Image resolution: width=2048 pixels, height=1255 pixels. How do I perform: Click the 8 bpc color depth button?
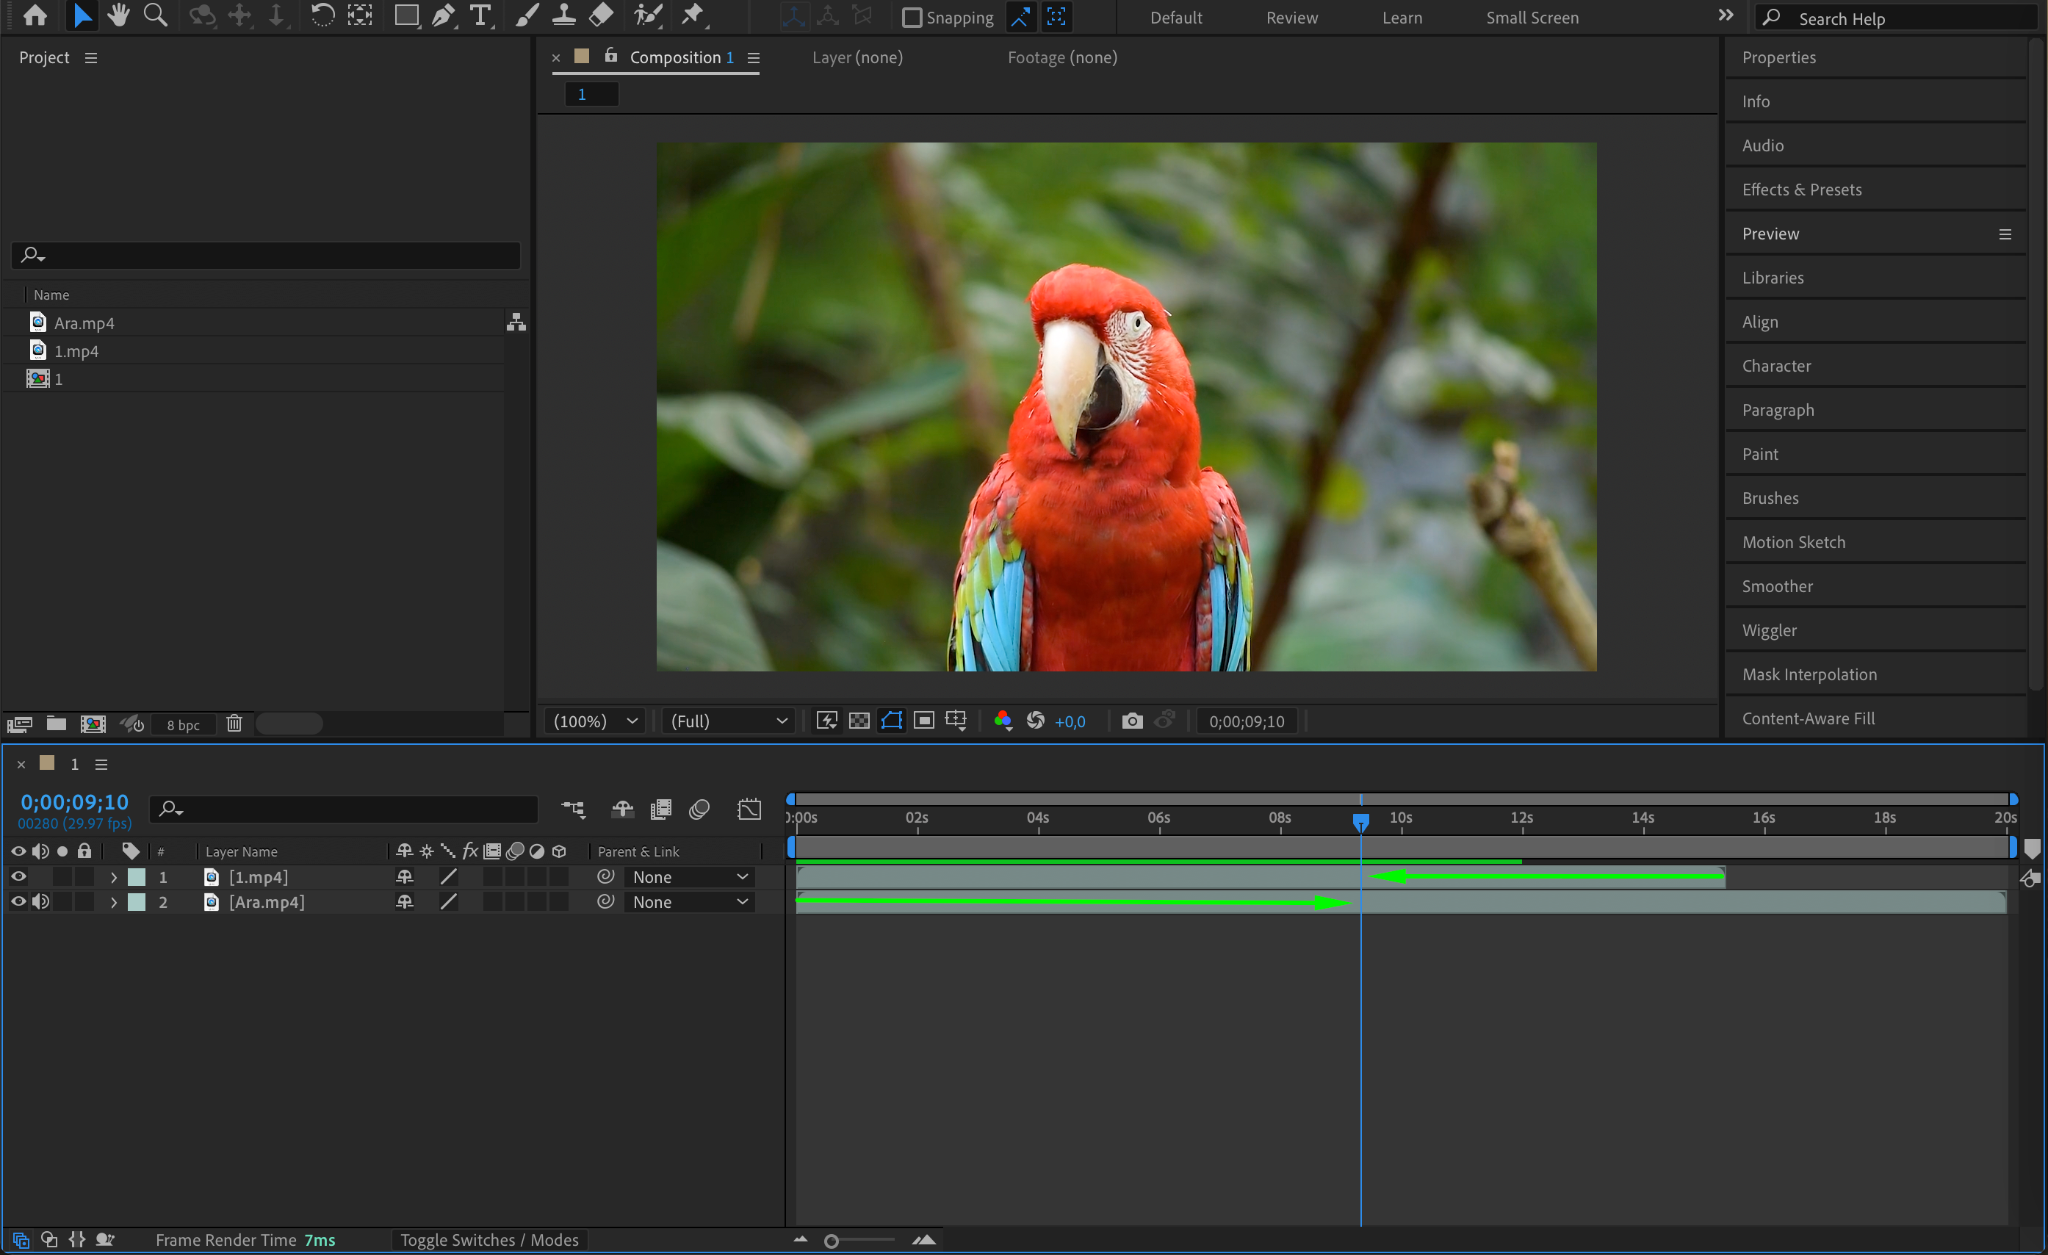[183, 725]
